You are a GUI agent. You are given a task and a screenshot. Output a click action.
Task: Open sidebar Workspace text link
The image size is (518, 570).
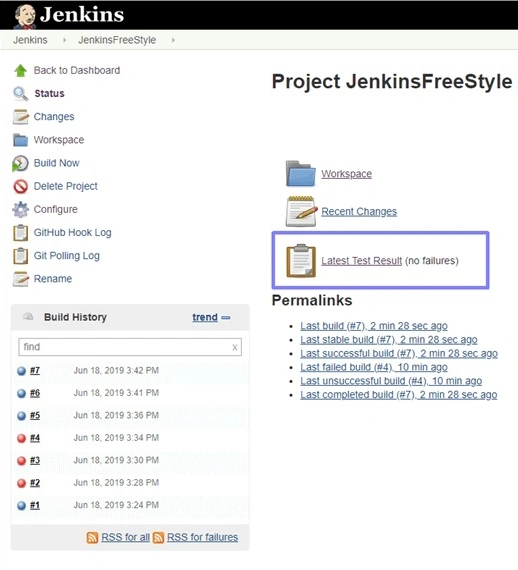(x=59, y=140)
